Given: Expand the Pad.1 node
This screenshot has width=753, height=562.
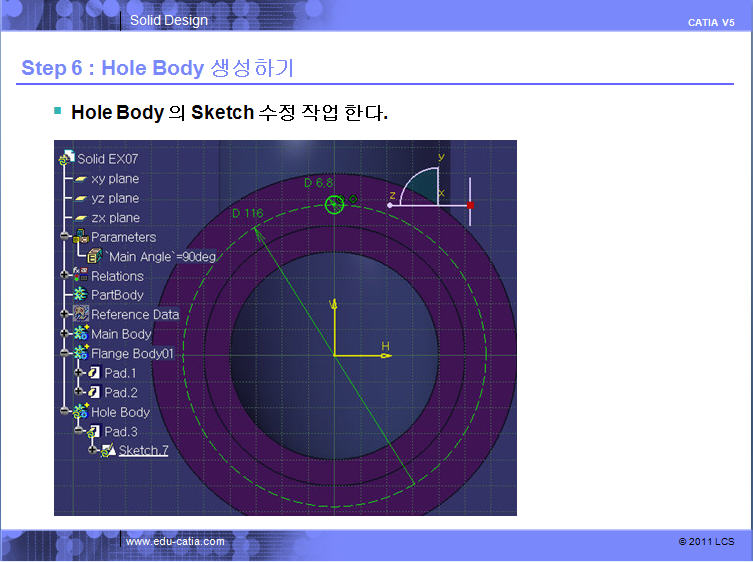Looking at the screenshot, I should click(x=79, y=373).
